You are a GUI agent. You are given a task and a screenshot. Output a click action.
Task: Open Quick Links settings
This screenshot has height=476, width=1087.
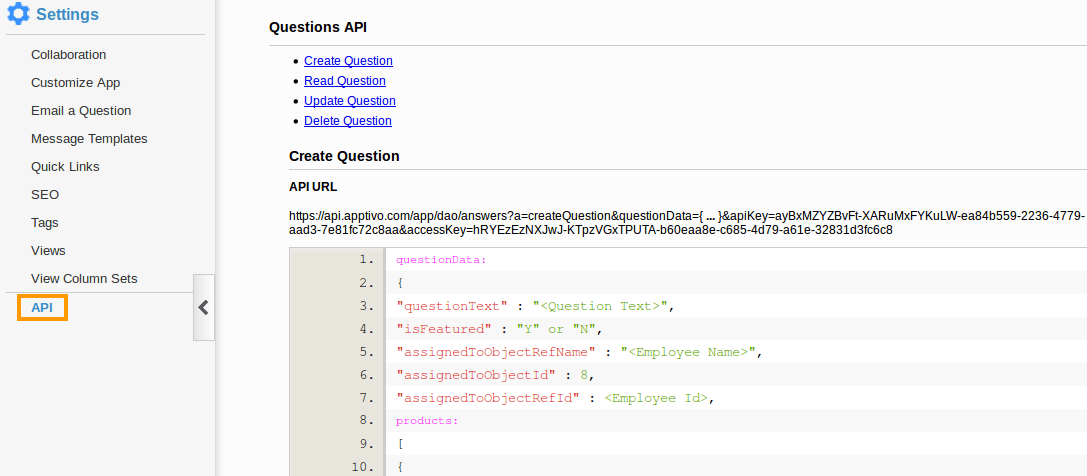(x=65, y=167)
